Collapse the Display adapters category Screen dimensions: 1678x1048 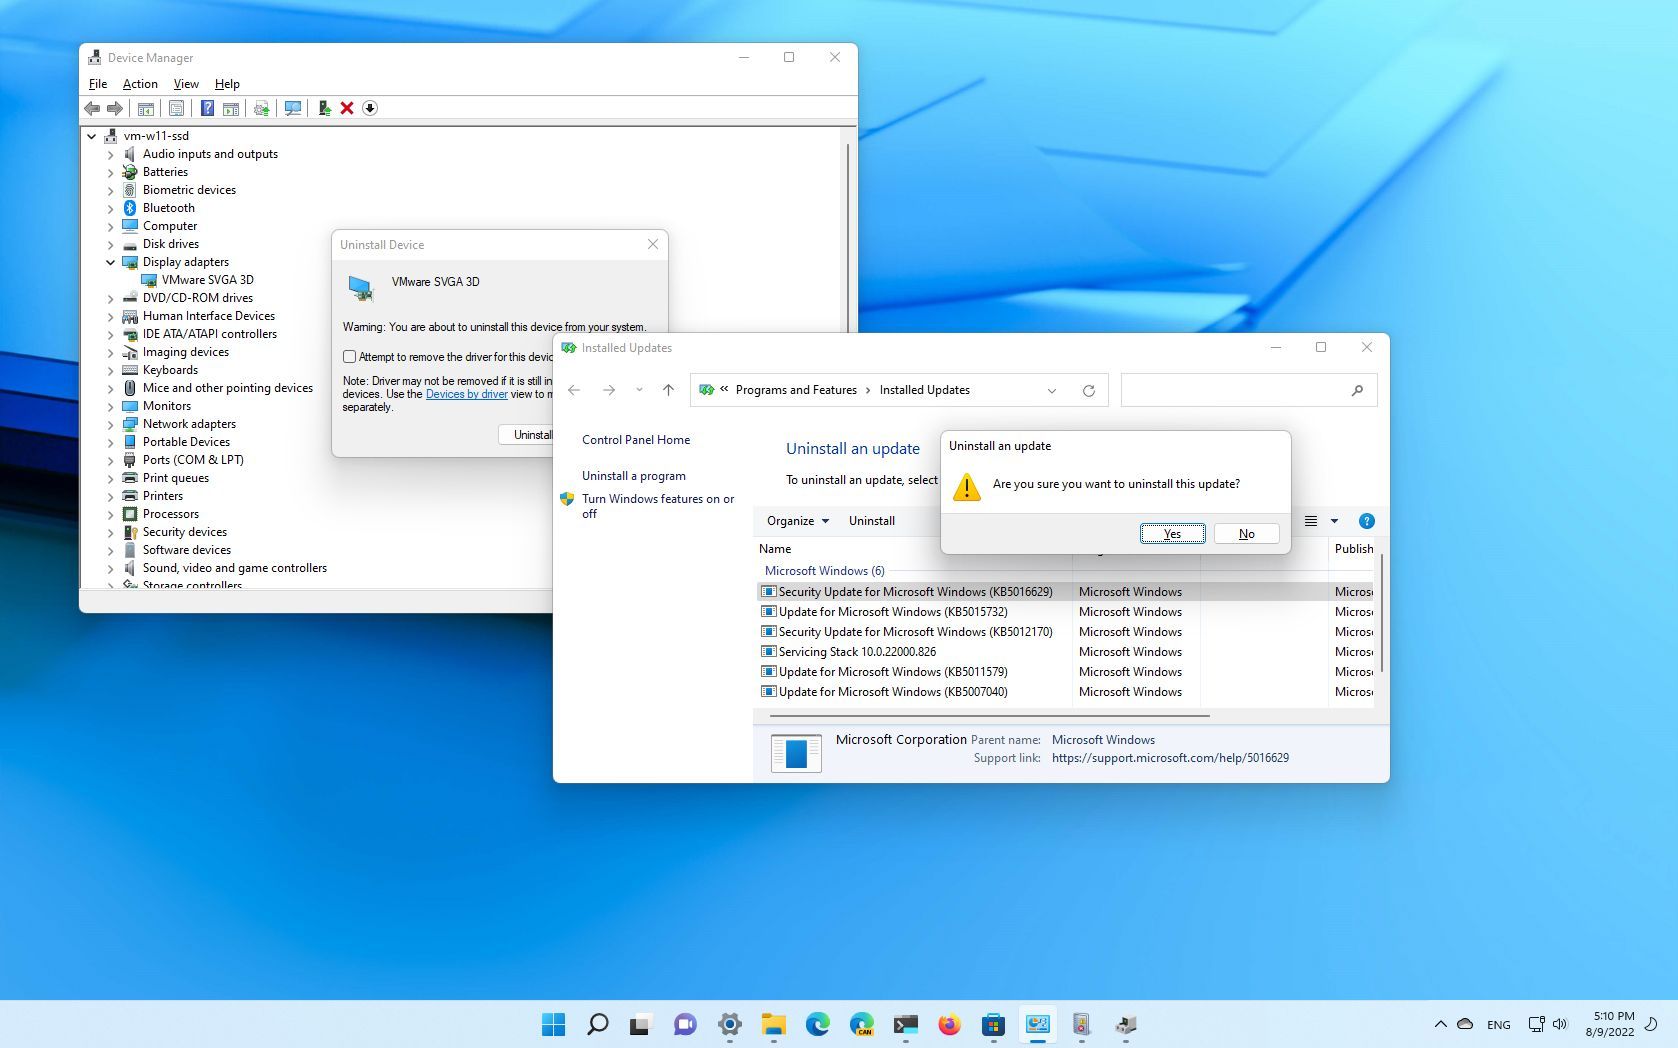pyautogui.click(x=110, y=262)
